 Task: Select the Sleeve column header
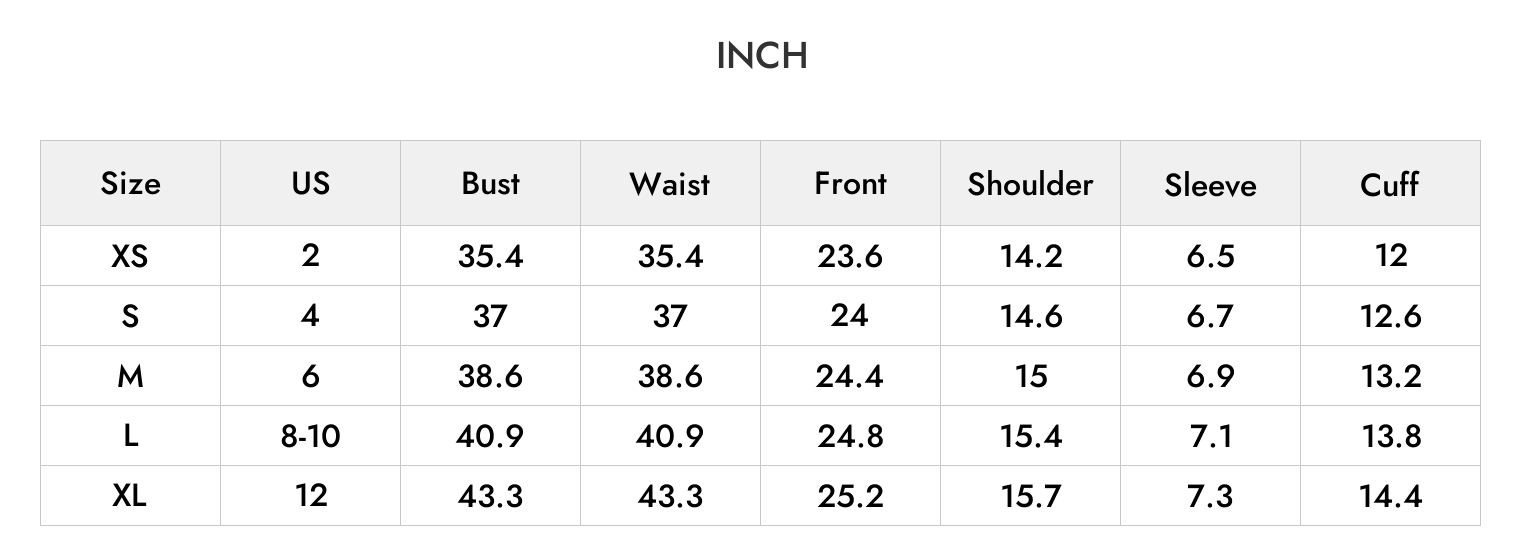[x=1210, y=185]
